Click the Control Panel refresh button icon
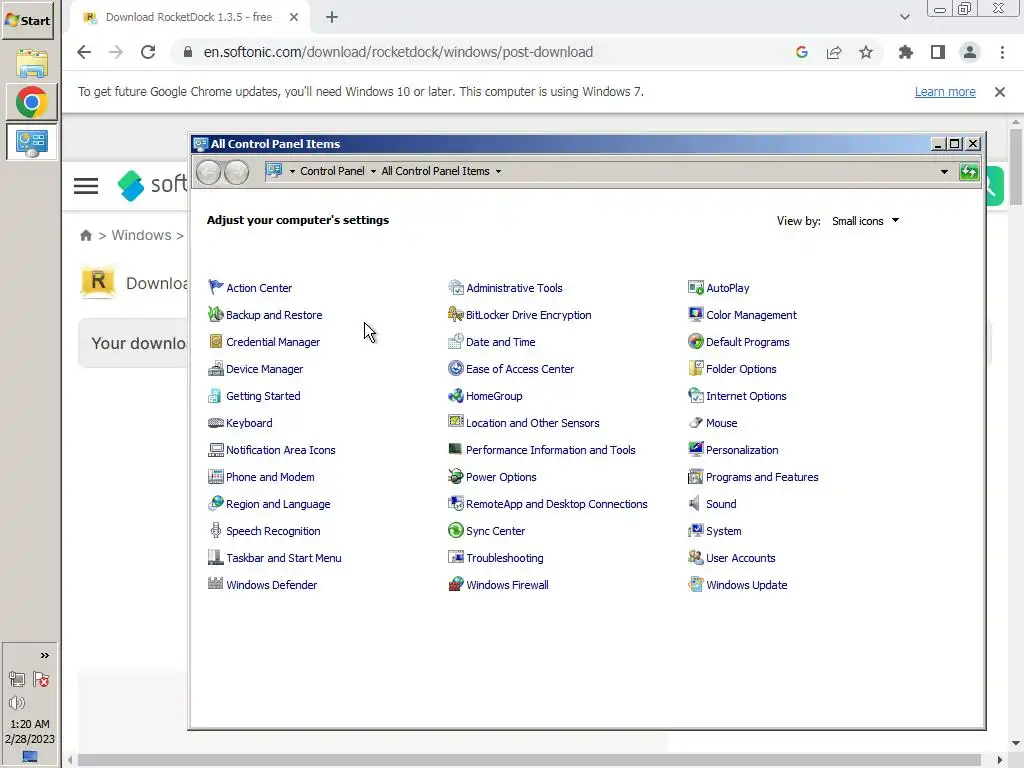Screen dimensions: 1024x768 pyautogui.click(x=968, y=172)
